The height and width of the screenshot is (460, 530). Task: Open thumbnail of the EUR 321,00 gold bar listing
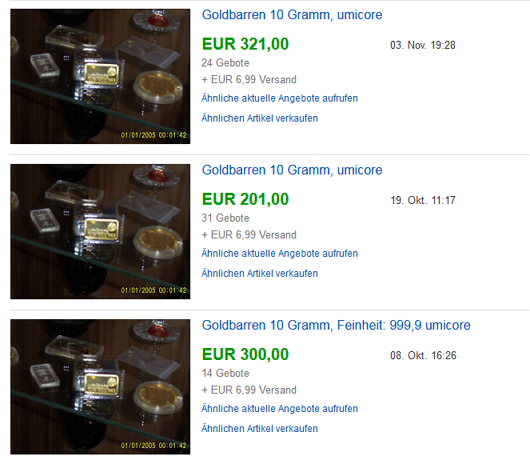click(x=100, y=76)
